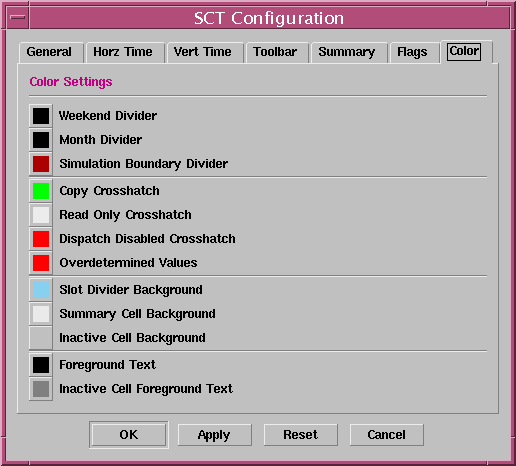Viewport: 516px width, 466px height.
Task: Change the Summary Cell Background color
Action: pos(41,314)
